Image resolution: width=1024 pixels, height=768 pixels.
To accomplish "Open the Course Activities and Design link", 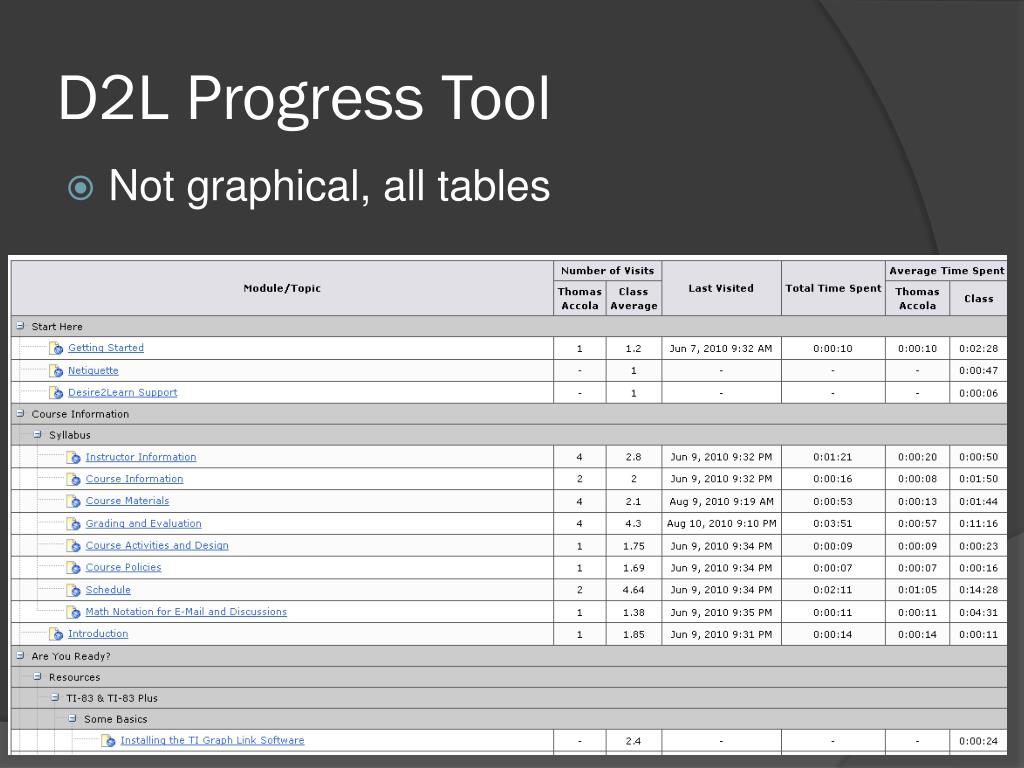I will pos(157,545).
